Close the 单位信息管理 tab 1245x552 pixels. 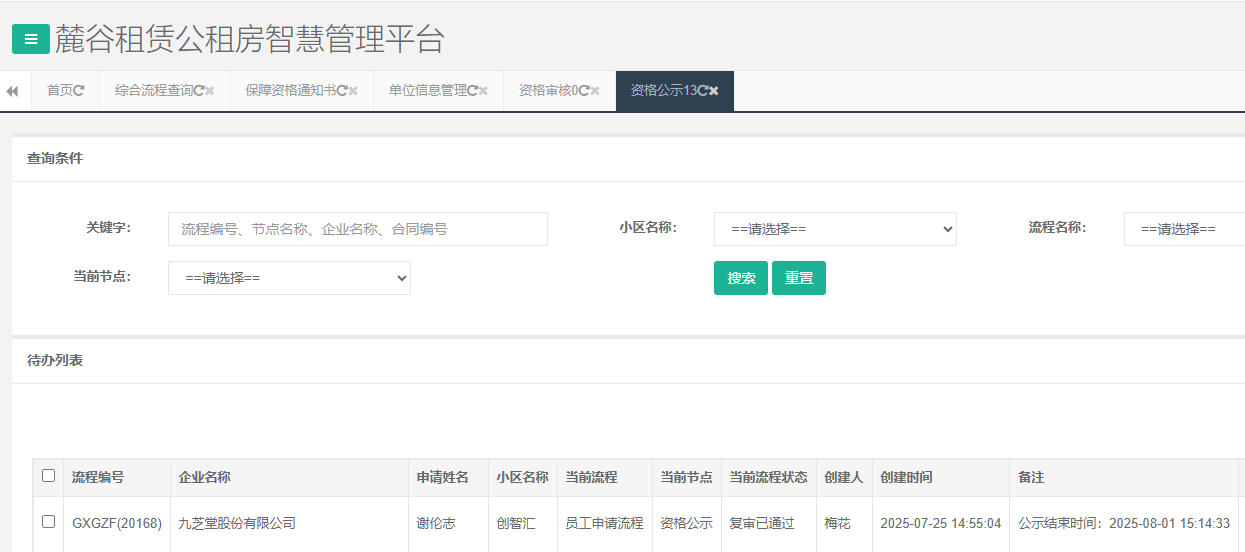[484, 91]
